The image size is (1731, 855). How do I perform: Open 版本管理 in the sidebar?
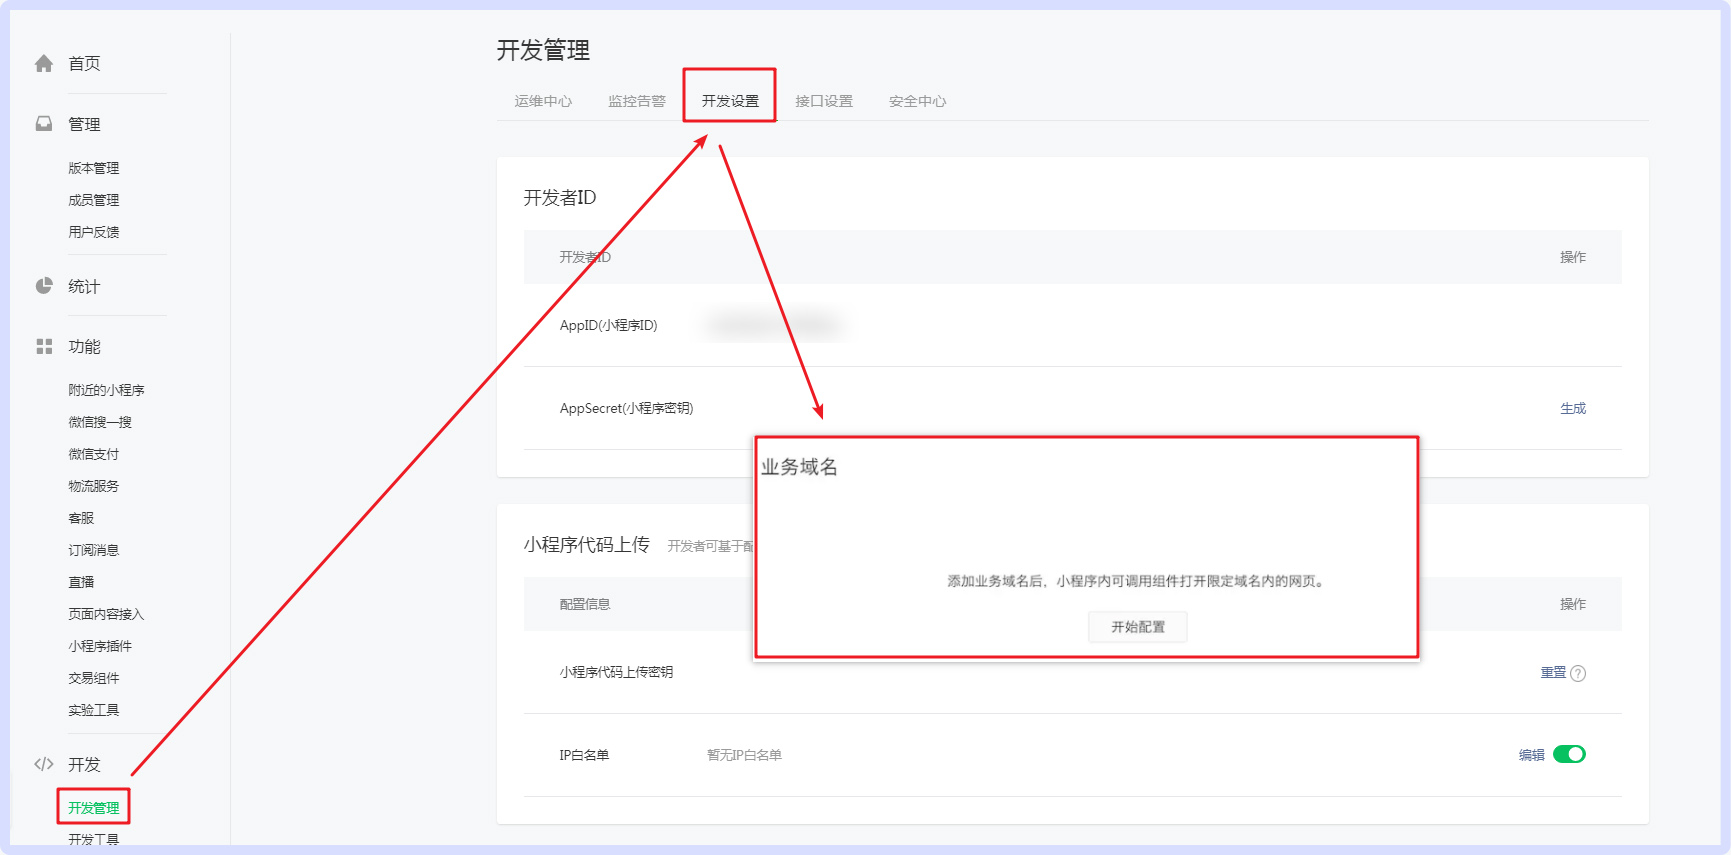pos(93,168)
